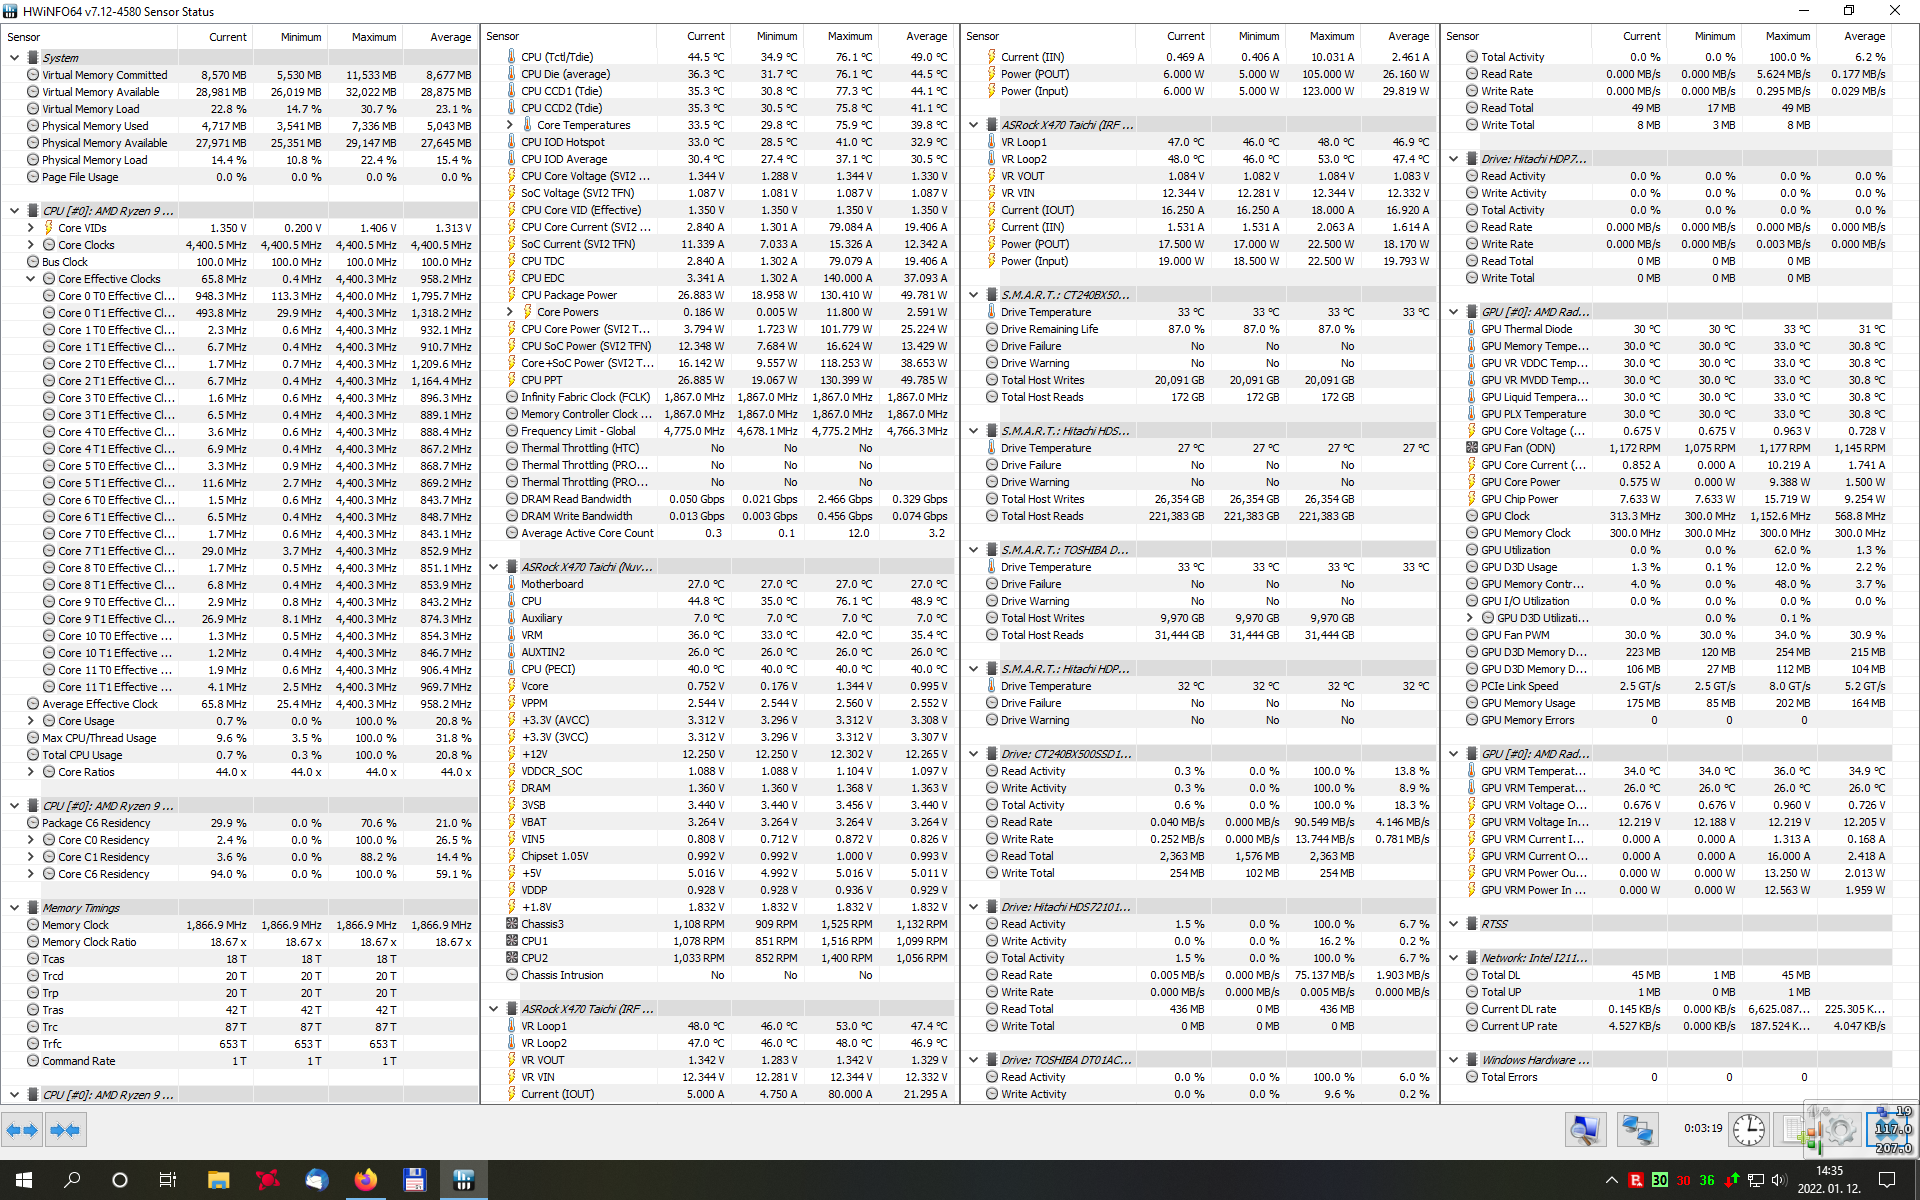Image resolution: width=1920 pixels, height=1200 pixels.
Task: Select the Infinity Fabric Clock (FCLK) row
Action: click(720, 397)
